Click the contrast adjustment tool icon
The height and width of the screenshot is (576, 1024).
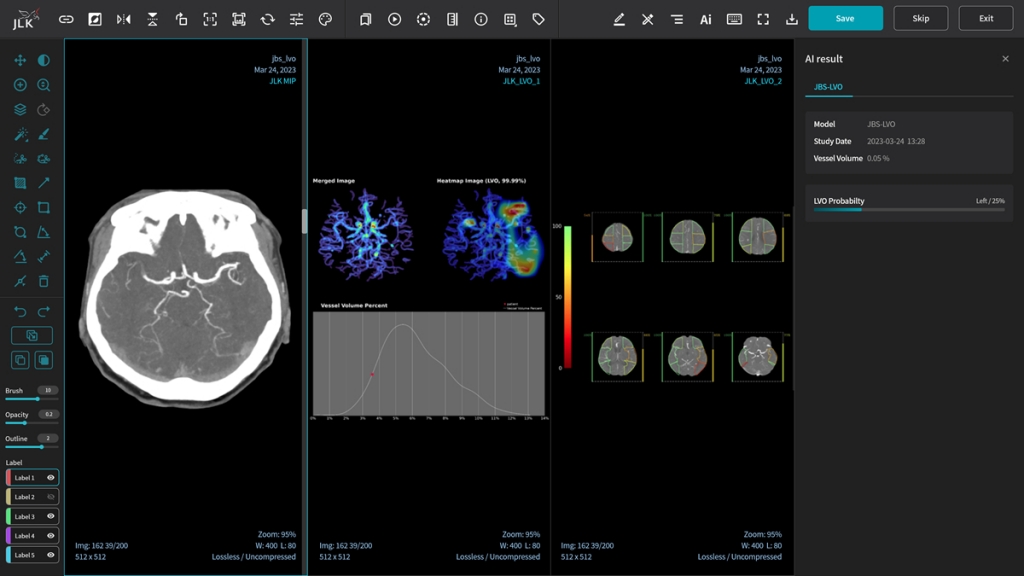pyautogui.click(x=44, y=60)
